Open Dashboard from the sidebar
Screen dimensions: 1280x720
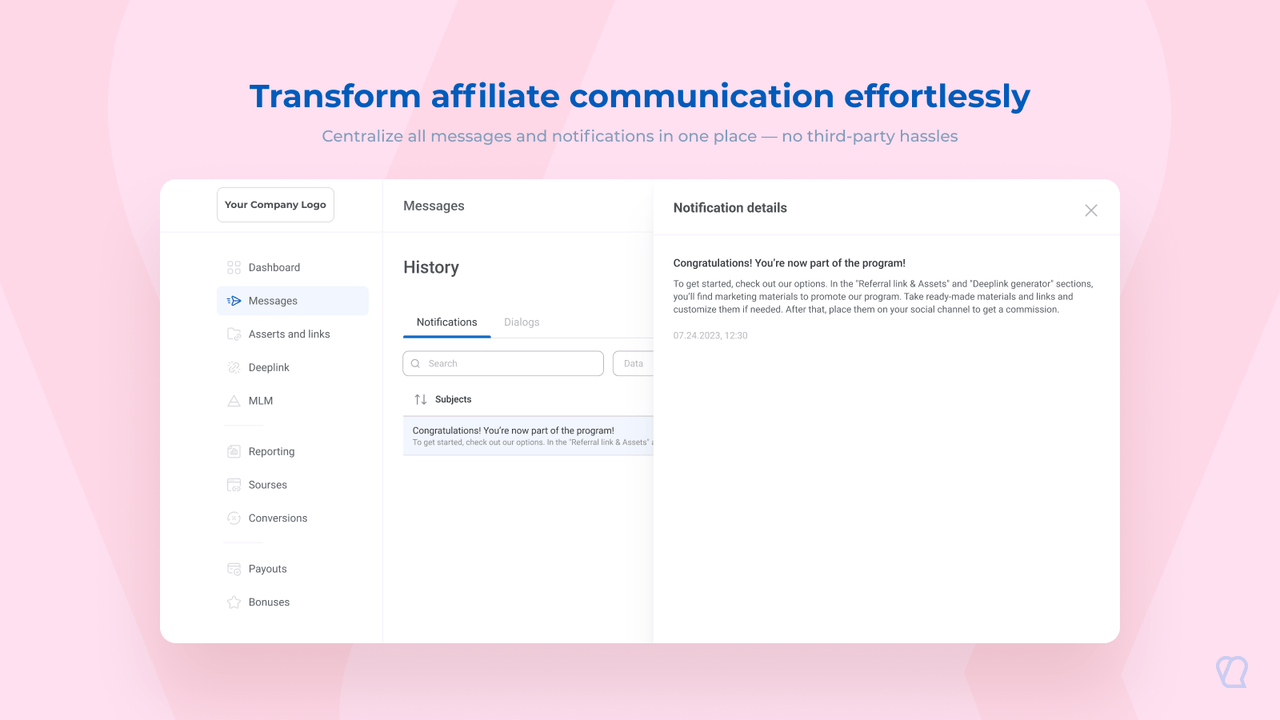(293, 267)
